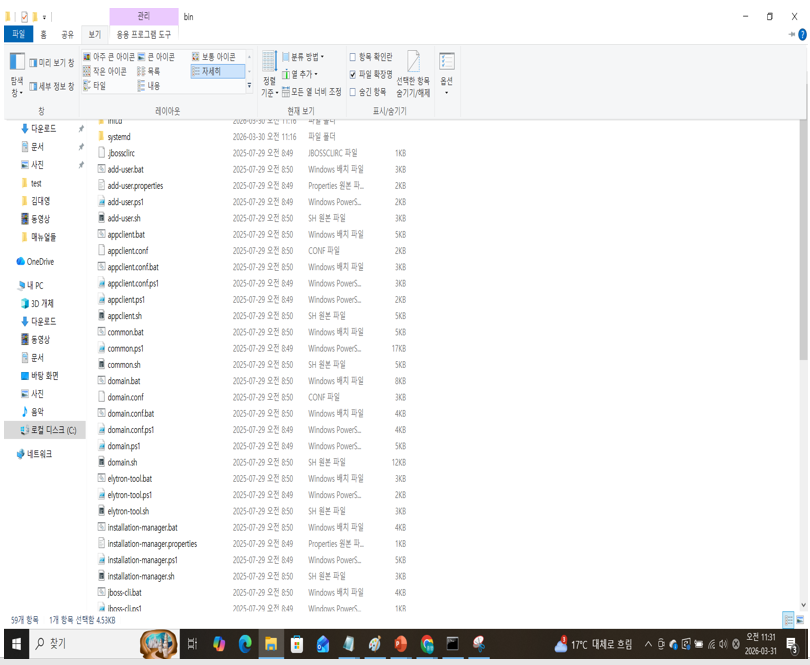
Task: Switch to large thumbnails status bar icon
Action: point(800,620)
